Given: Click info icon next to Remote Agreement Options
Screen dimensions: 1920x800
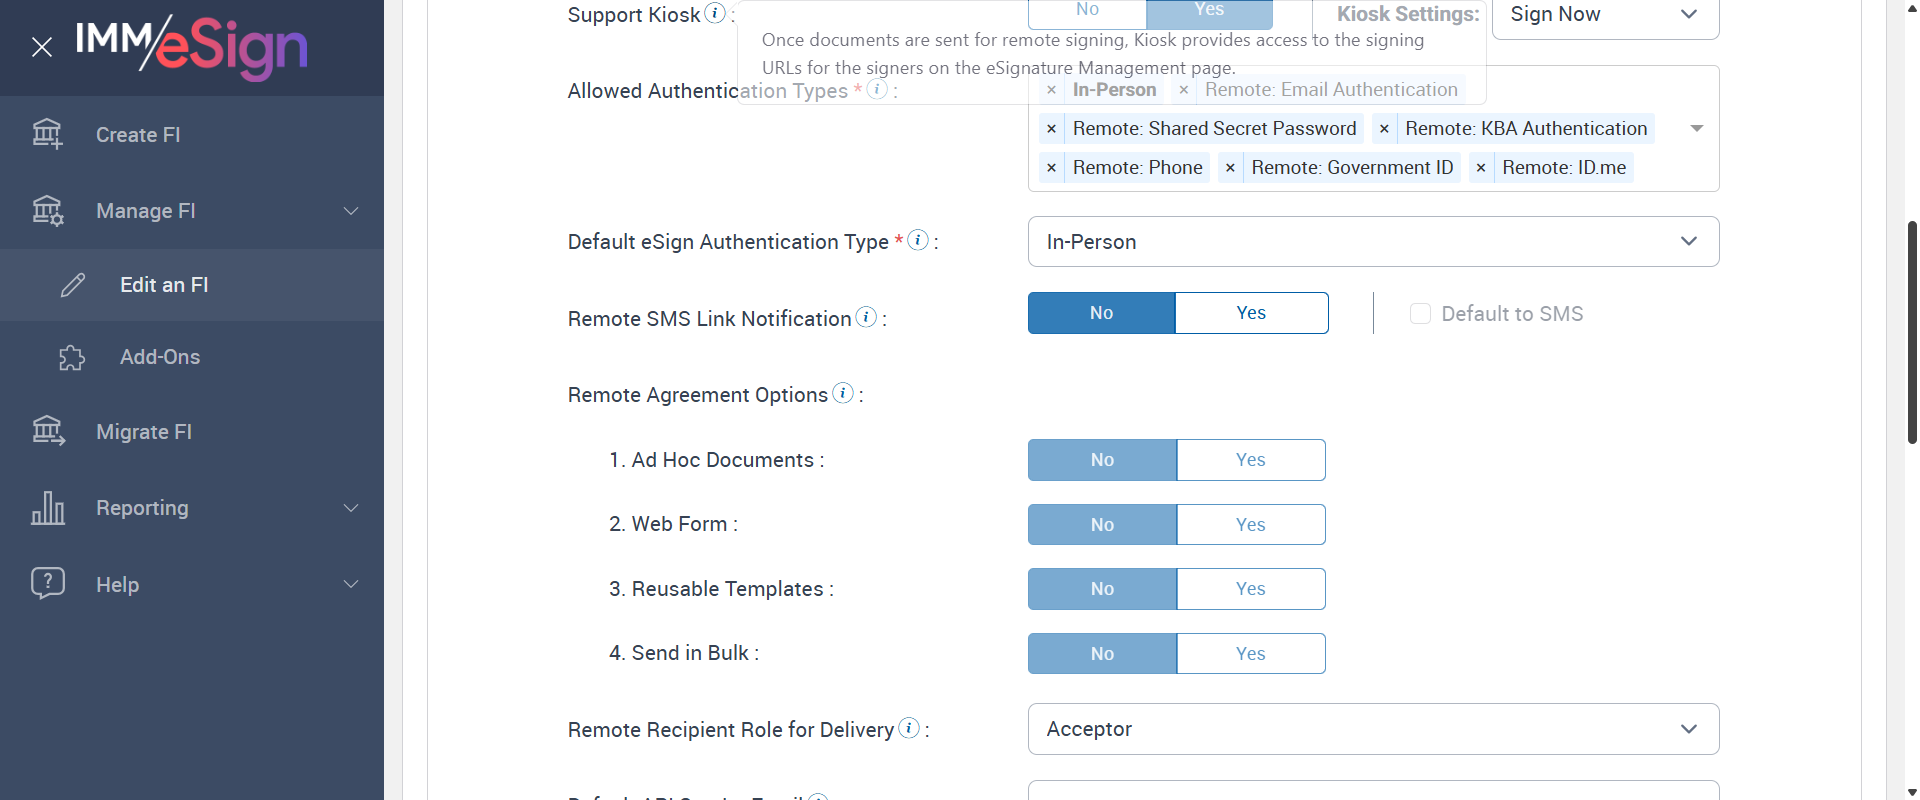Looking at the screenshot, I should (843, 393).
